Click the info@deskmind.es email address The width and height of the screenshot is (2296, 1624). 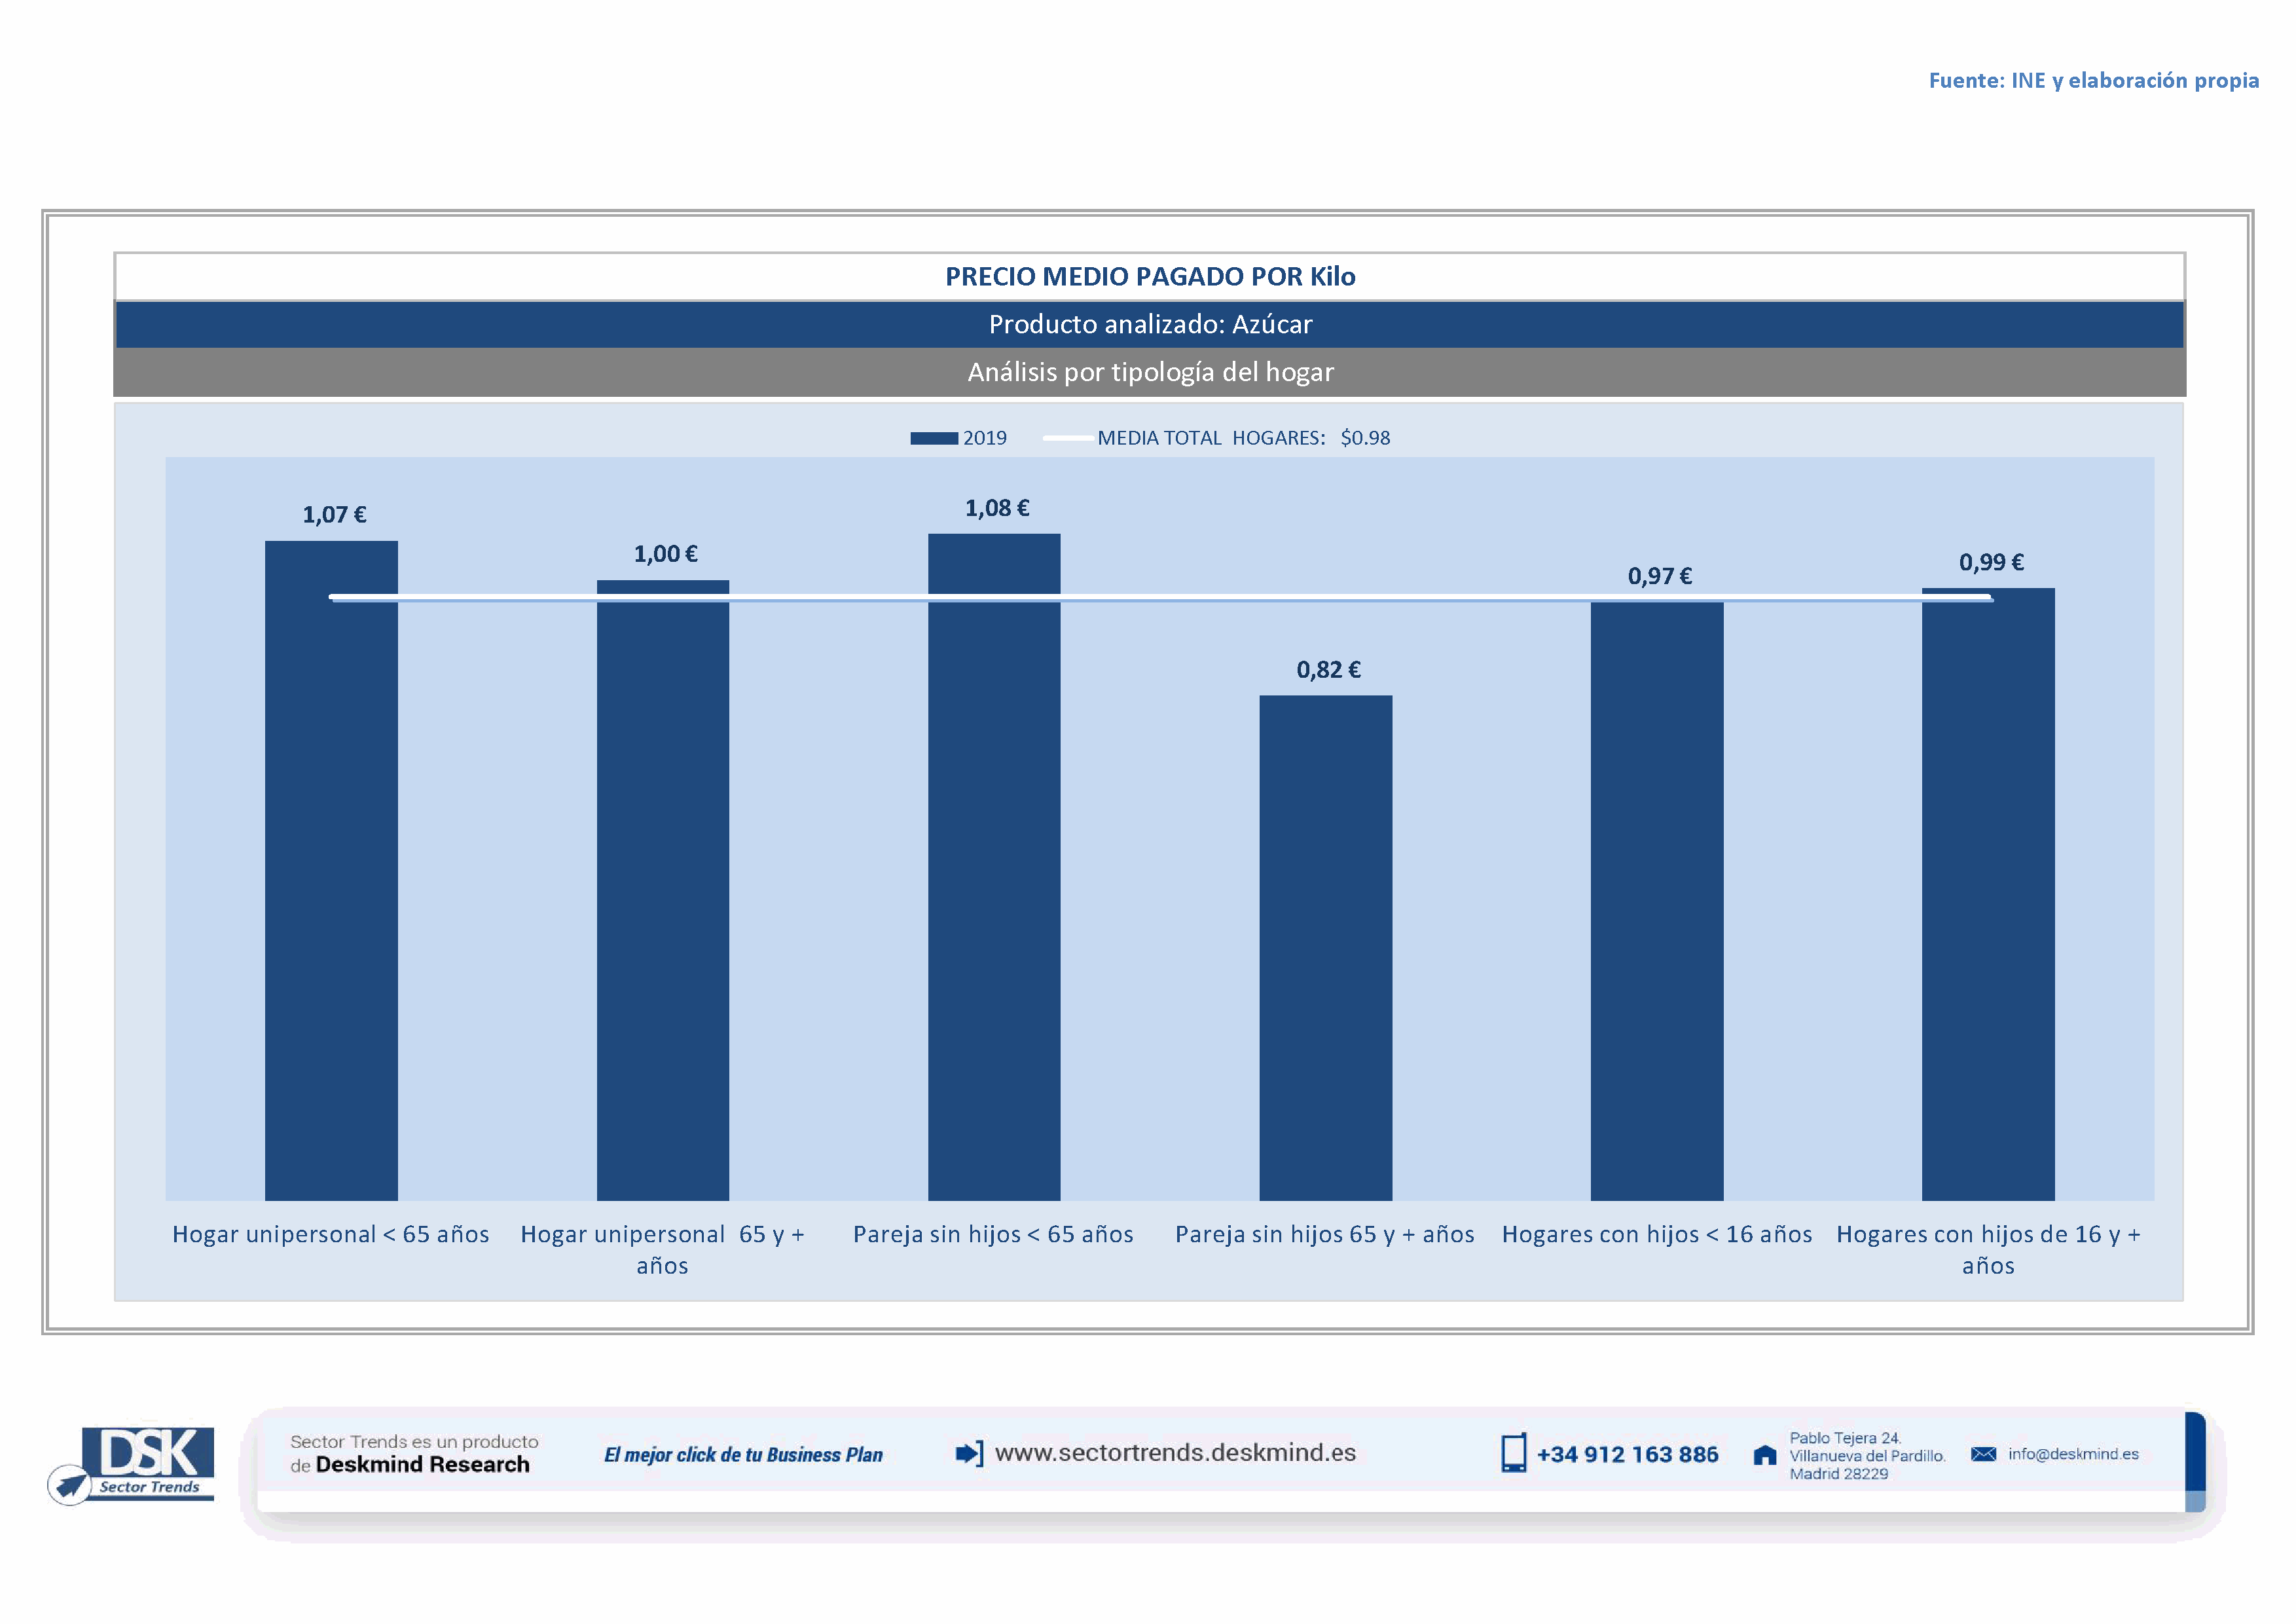(x=2073, y=1454)
